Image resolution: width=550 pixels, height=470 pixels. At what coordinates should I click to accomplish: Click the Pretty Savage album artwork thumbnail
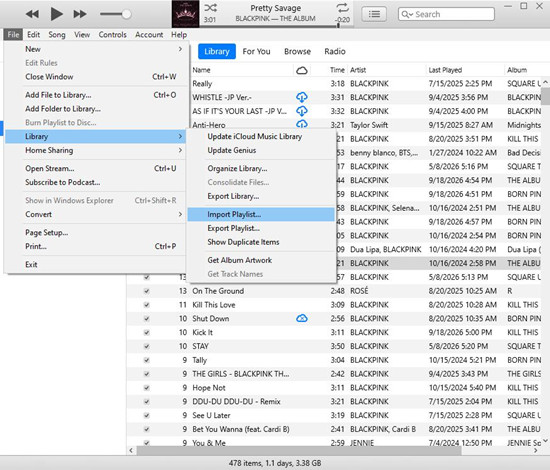[x=185, y=14]
